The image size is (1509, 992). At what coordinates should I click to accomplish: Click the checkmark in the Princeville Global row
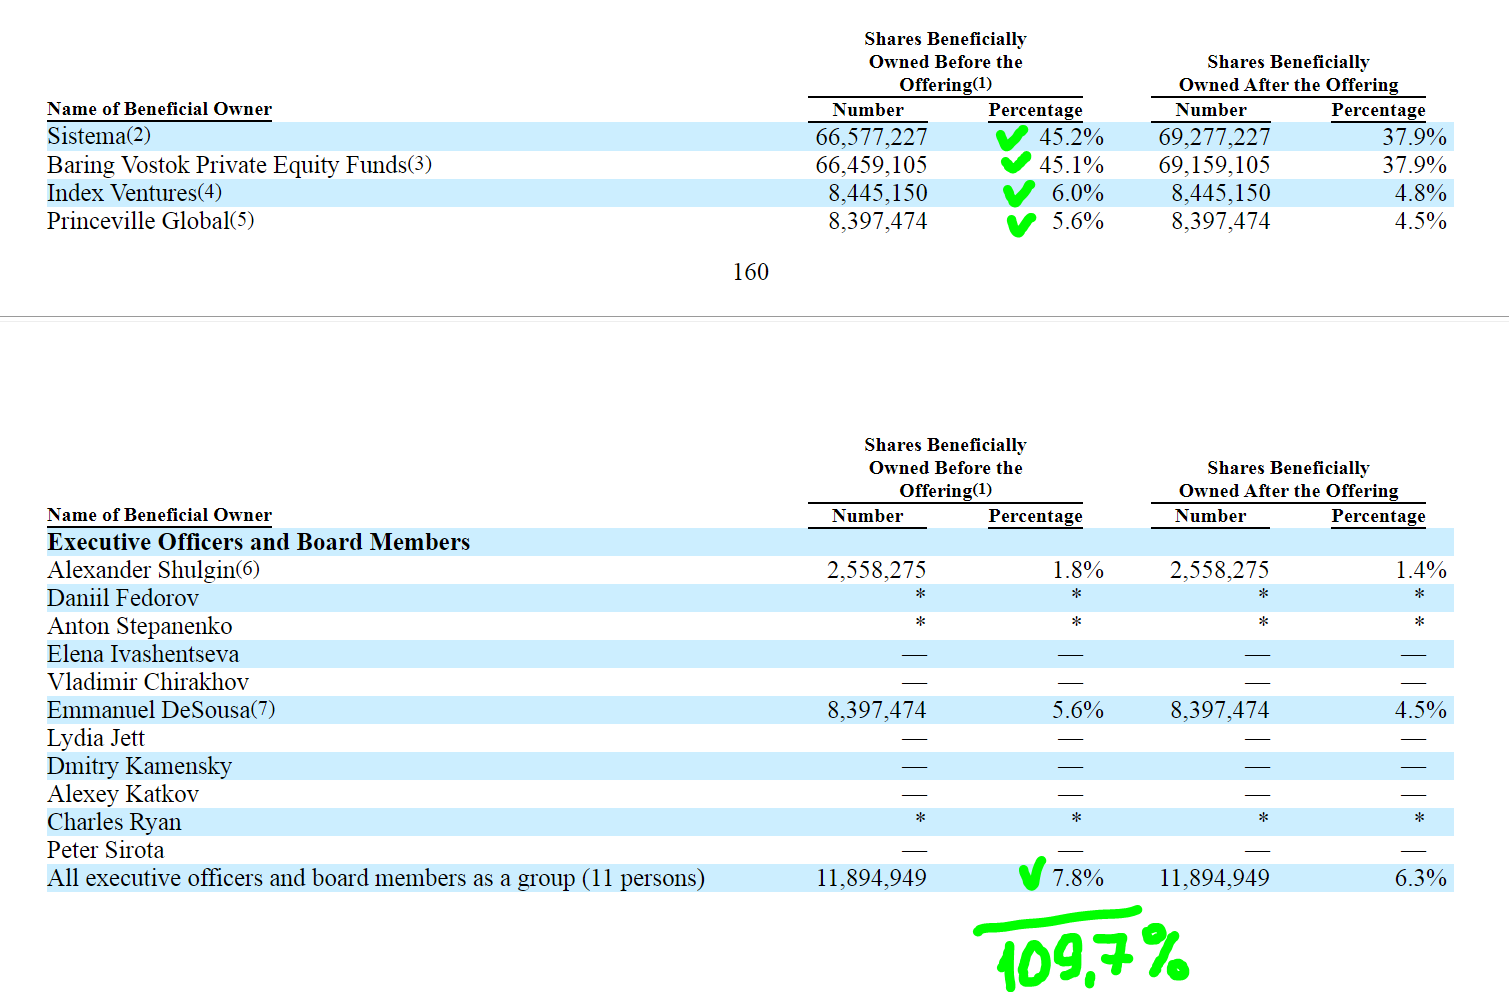pos(1020,224)
